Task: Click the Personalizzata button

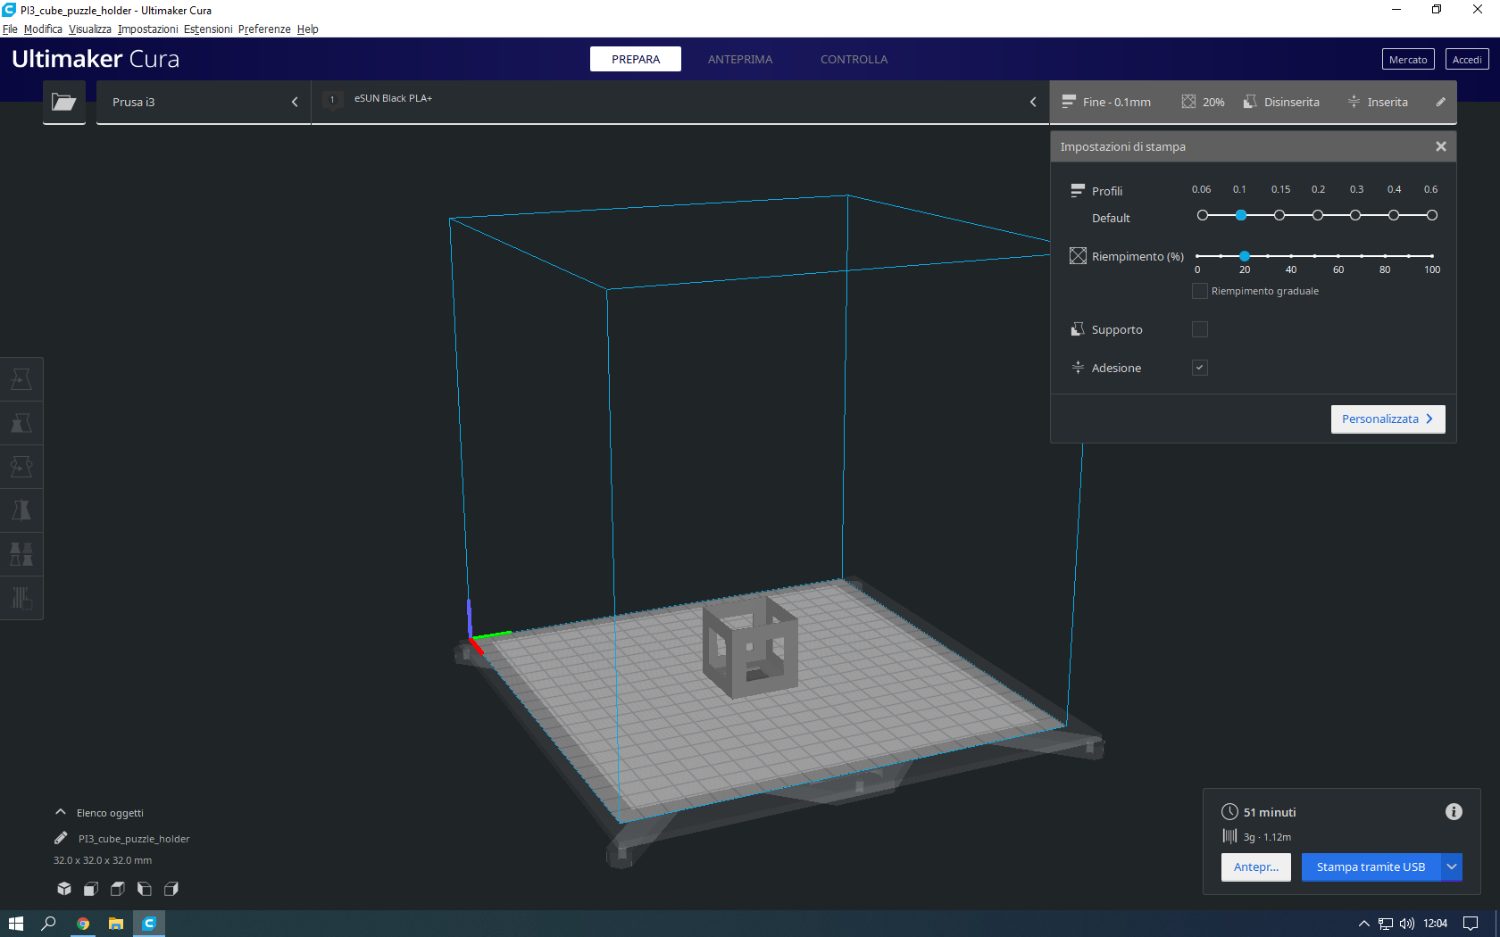Action: tap(1387, 419)
